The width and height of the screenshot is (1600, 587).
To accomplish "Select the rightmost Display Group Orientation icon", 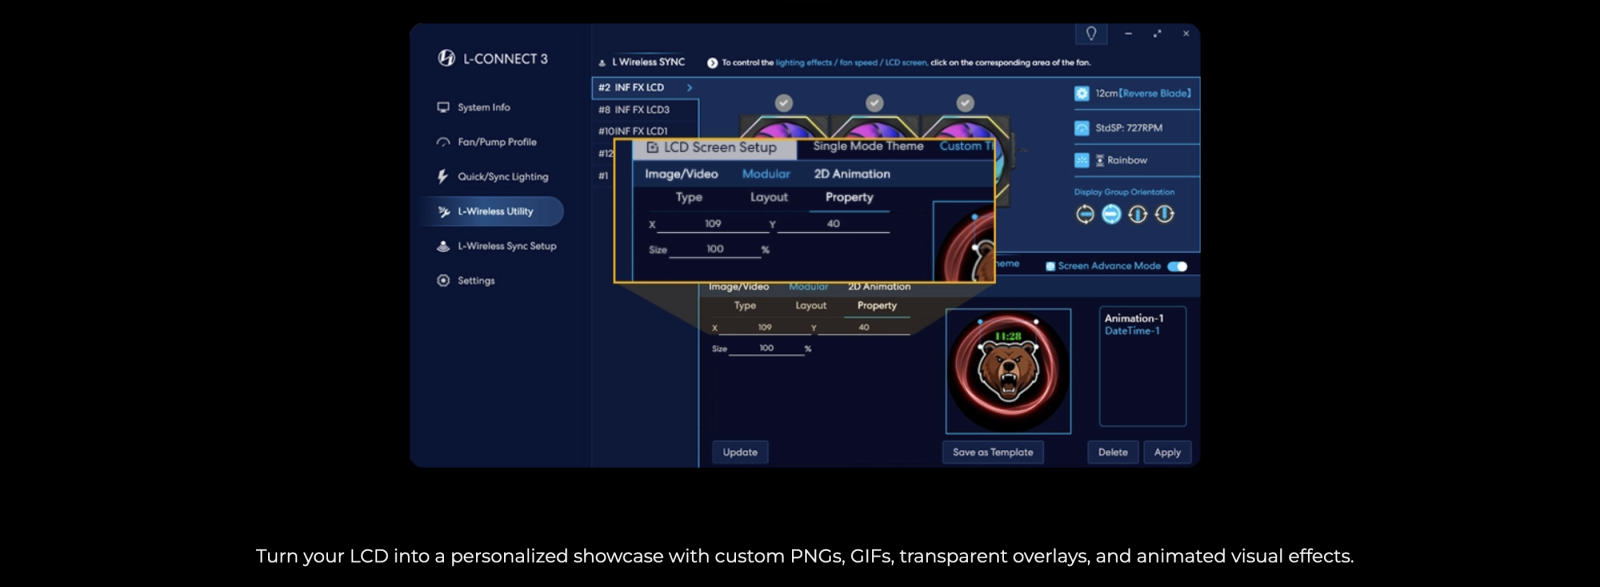I will (1164, 214).
